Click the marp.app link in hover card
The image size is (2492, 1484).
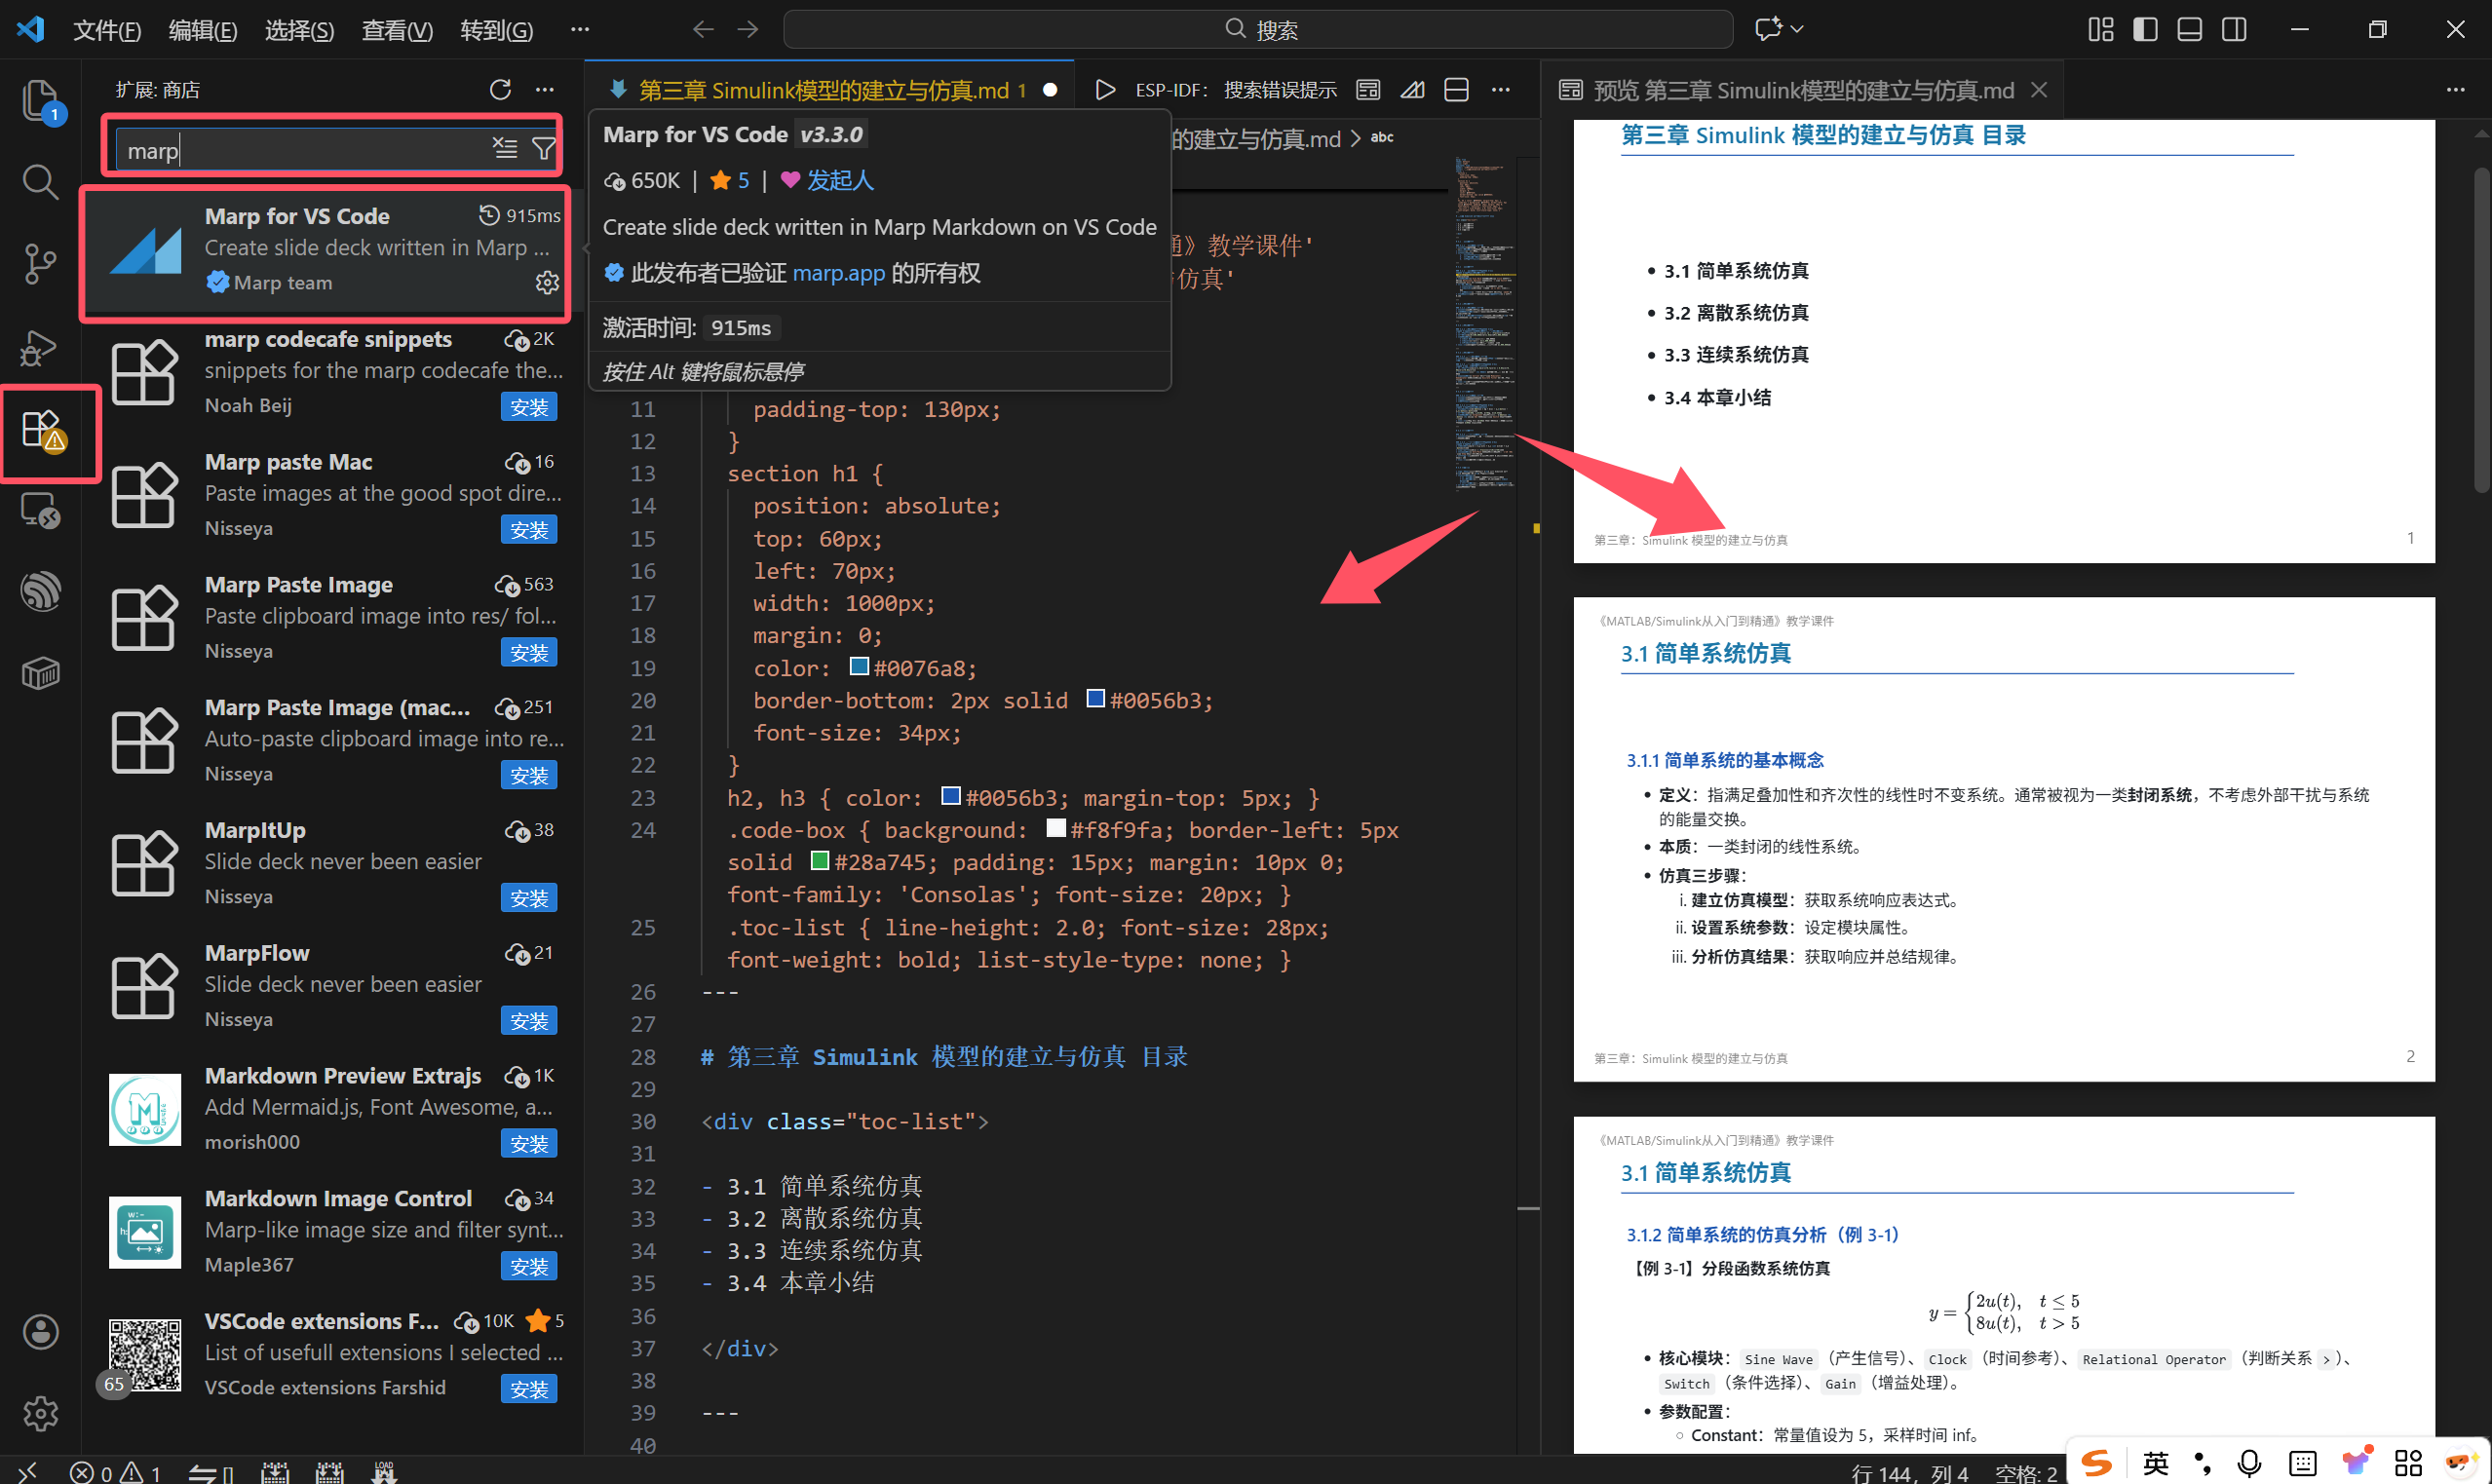(x=838, y=273)
